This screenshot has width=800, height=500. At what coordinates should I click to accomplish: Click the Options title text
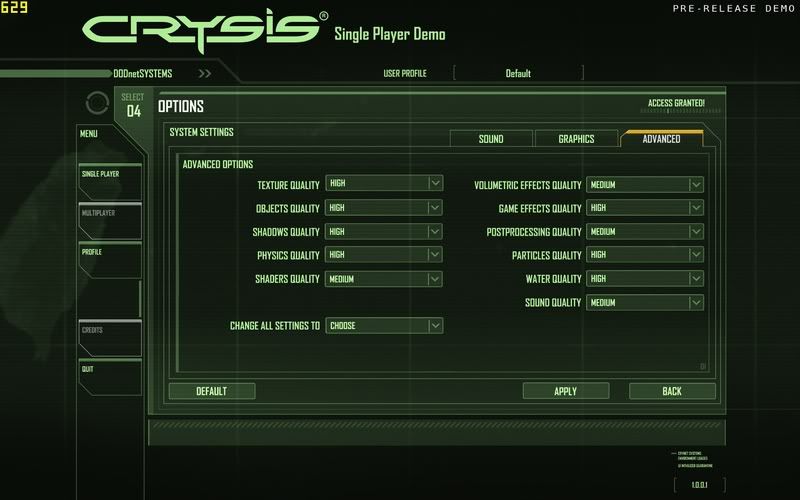pyautogui.click(x=181, y=107)
